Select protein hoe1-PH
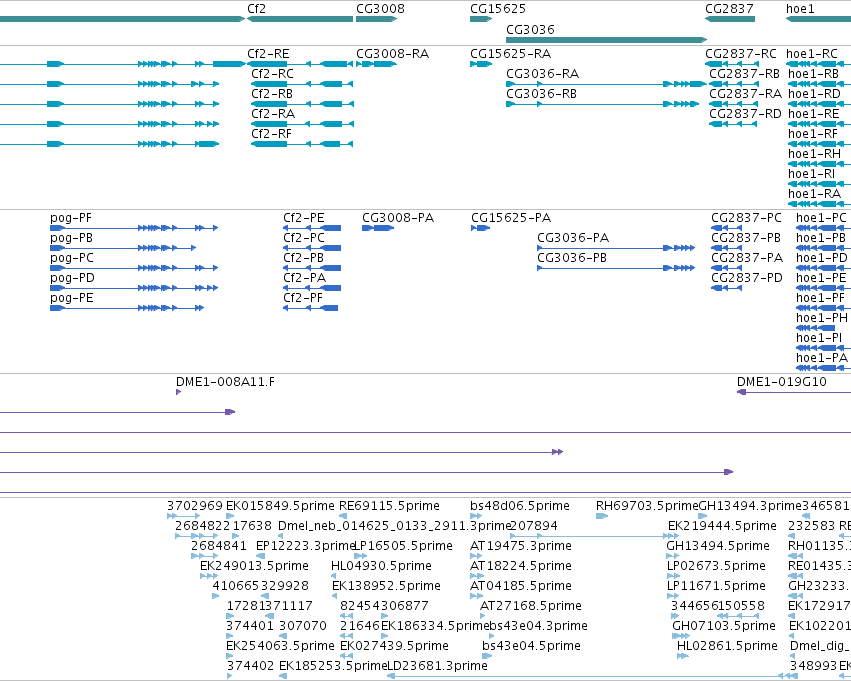This screenshot has height=681, width=851. click(815, 328)
